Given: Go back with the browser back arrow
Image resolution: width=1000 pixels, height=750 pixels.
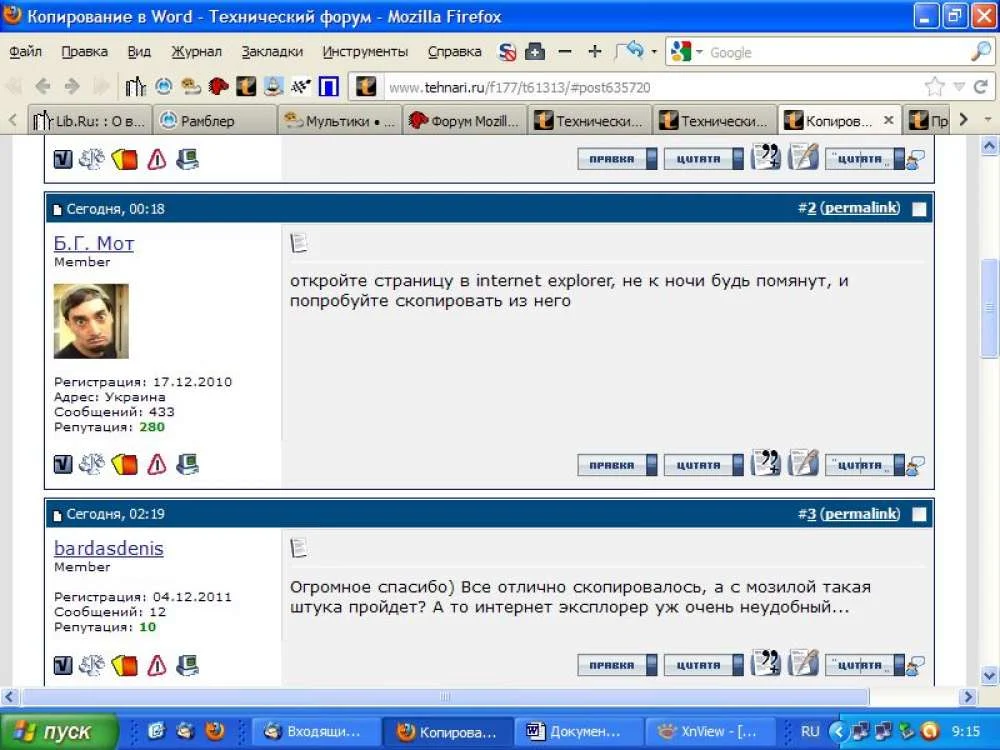Looking at the screenshot, I should coord(43,86).
